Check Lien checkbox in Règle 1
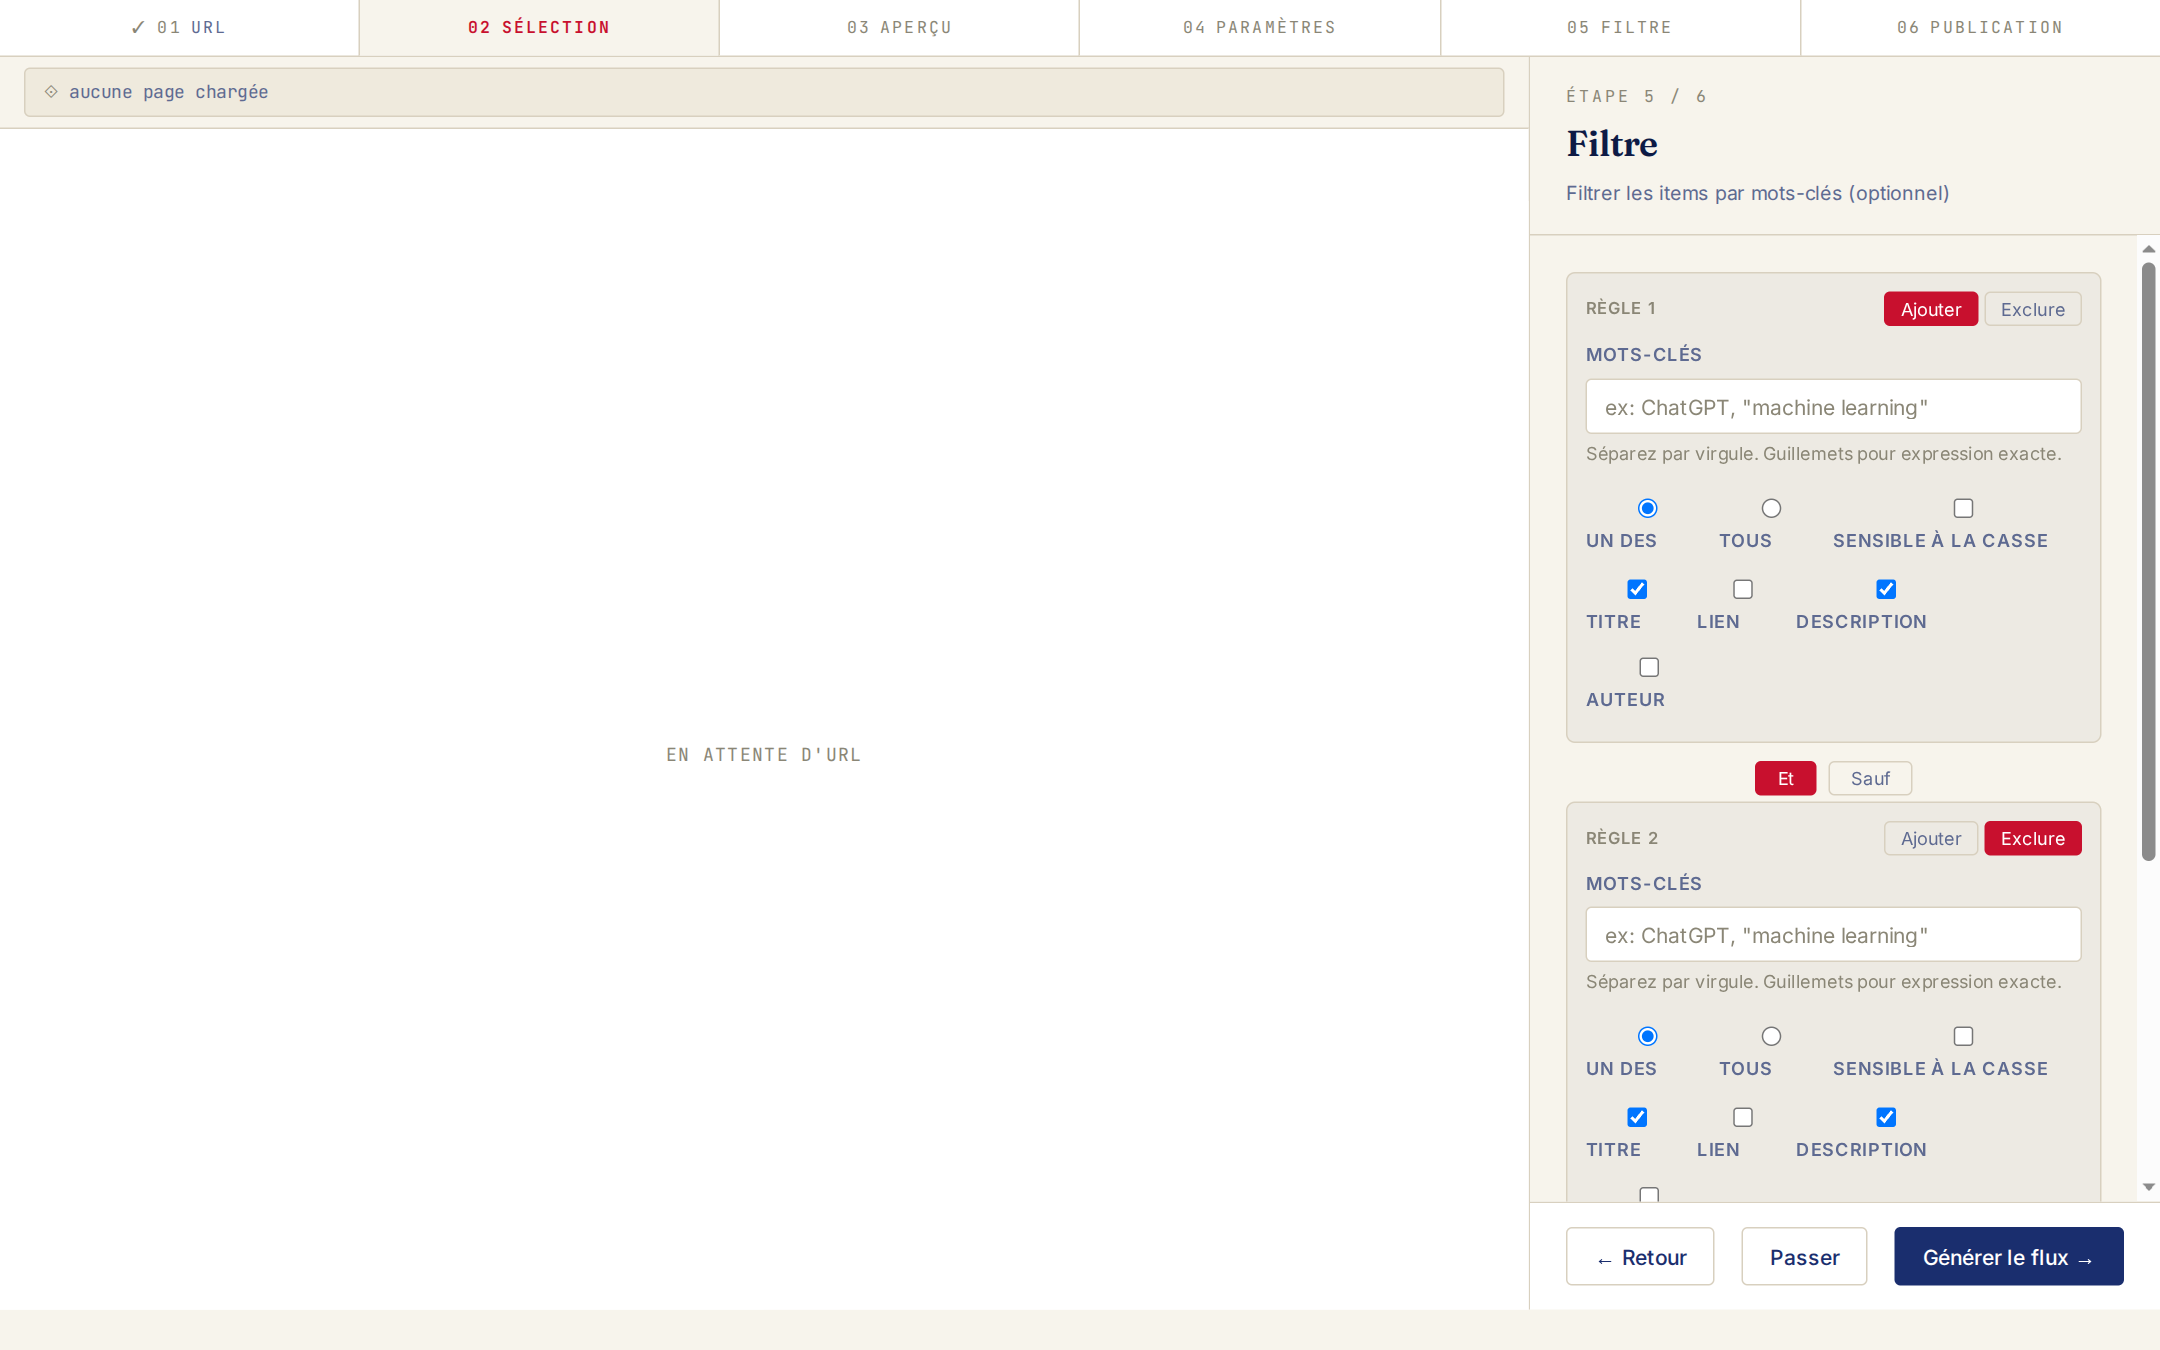The image size is (2160, 1350). [x=1743, y=589]
